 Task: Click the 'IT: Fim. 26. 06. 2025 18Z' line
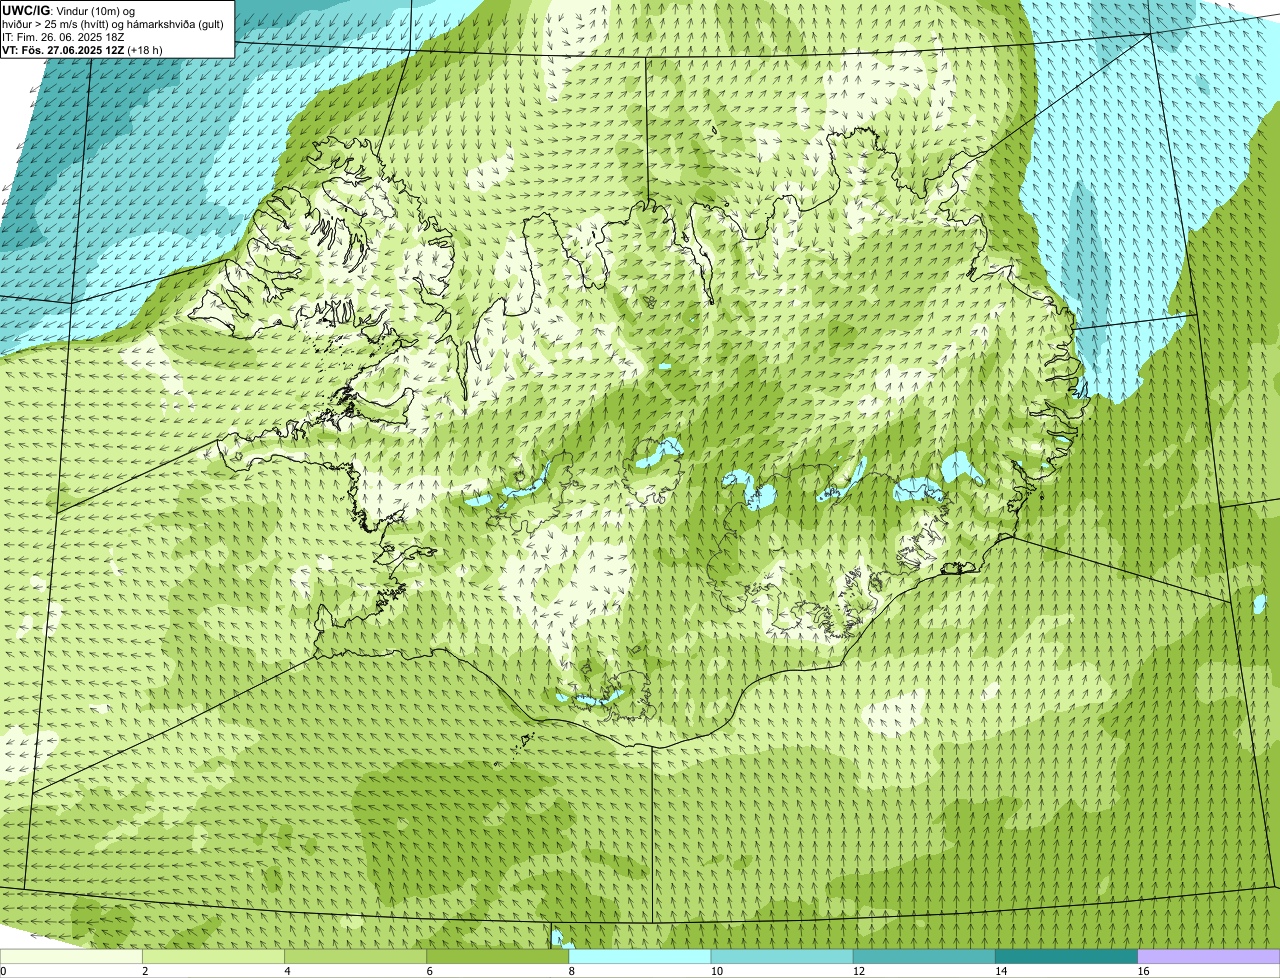pos(63,37)
